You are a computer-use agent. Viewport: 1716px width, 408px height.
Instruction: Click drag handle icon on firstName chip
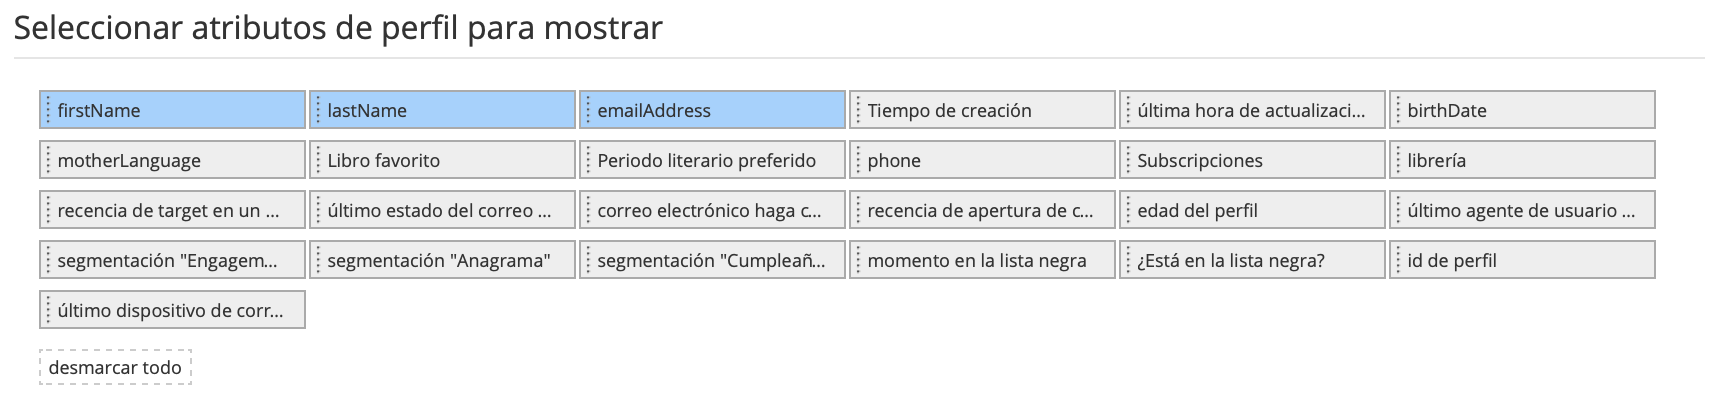(48, 110)
